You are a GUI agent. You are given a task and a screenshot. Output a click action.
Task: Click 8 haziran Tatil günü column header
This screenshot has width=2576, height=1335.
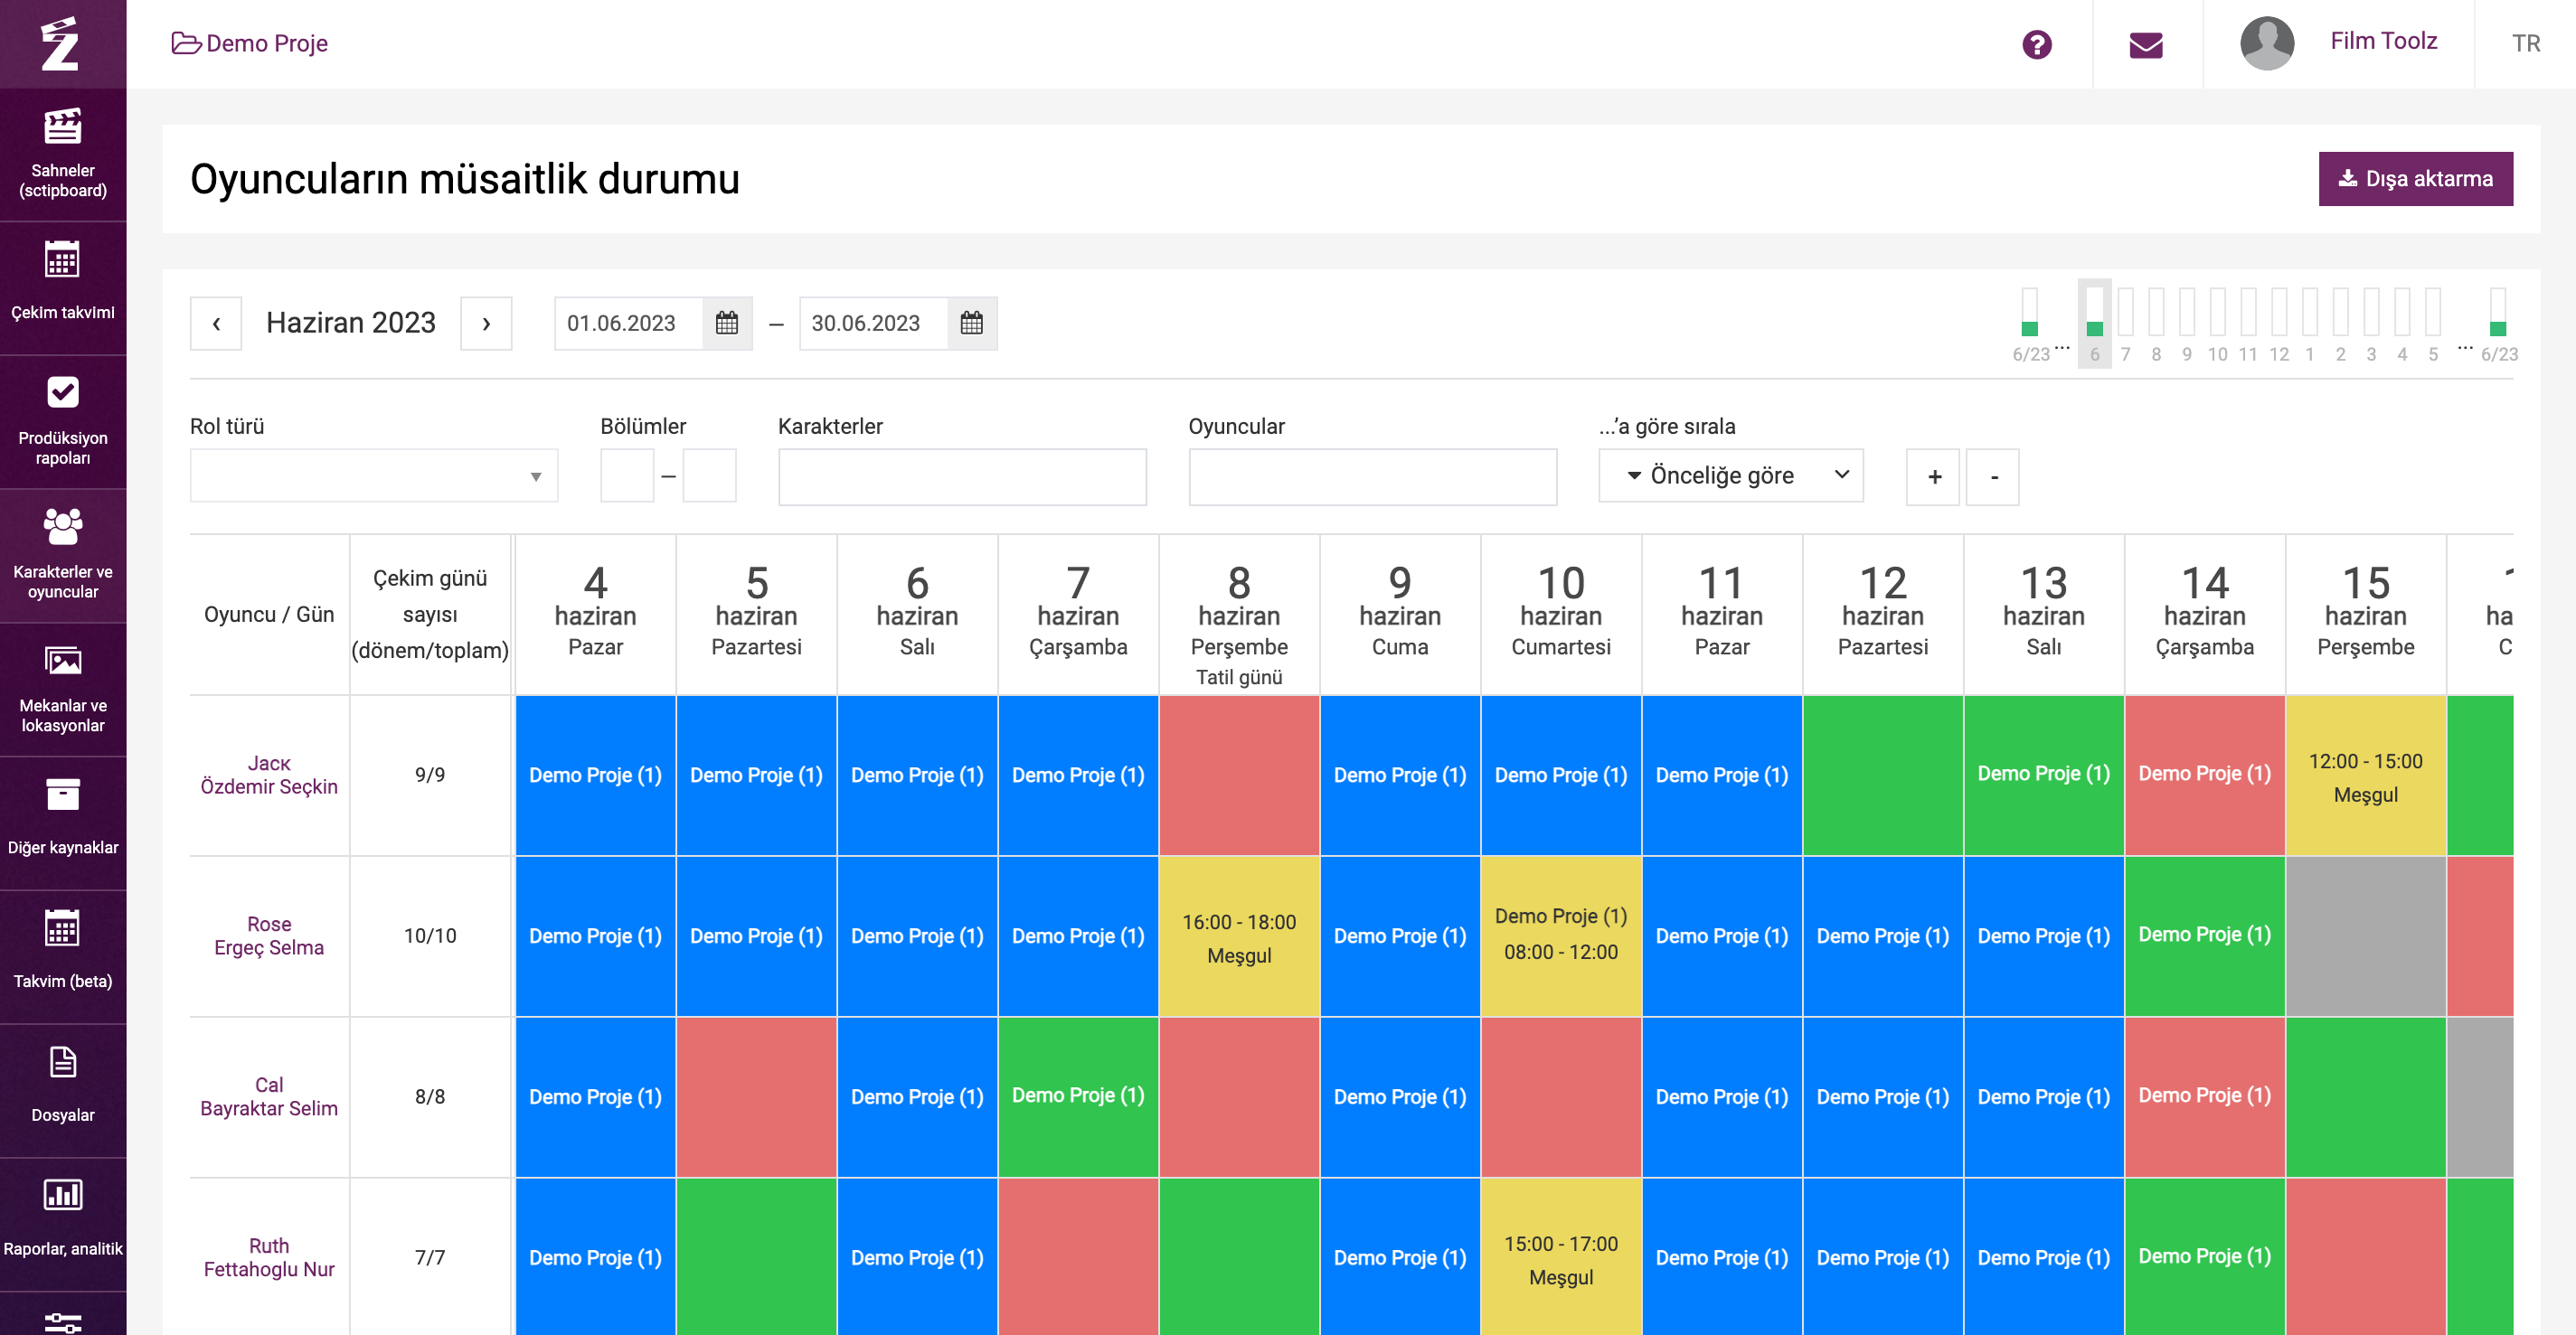[x=1239, y=615]
